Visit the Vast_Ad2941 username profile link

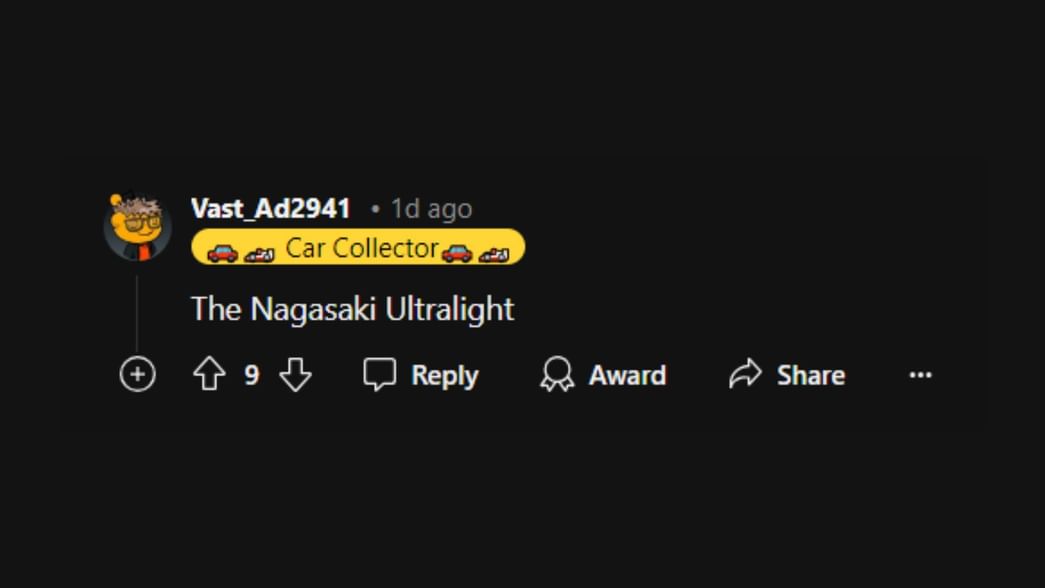tap(271, 209)
